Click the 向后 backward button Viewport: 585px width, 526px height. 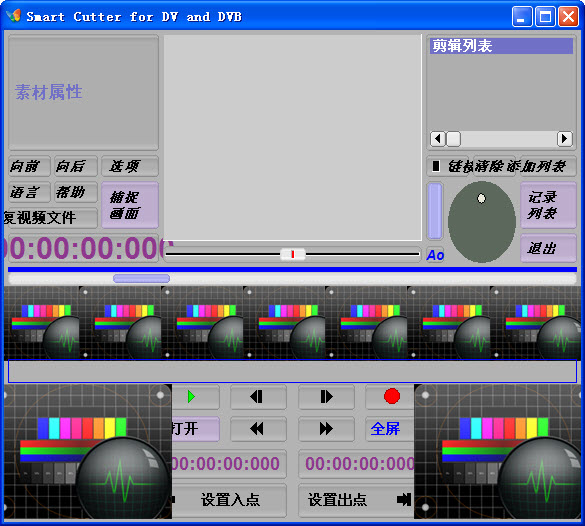click(76, 166)
